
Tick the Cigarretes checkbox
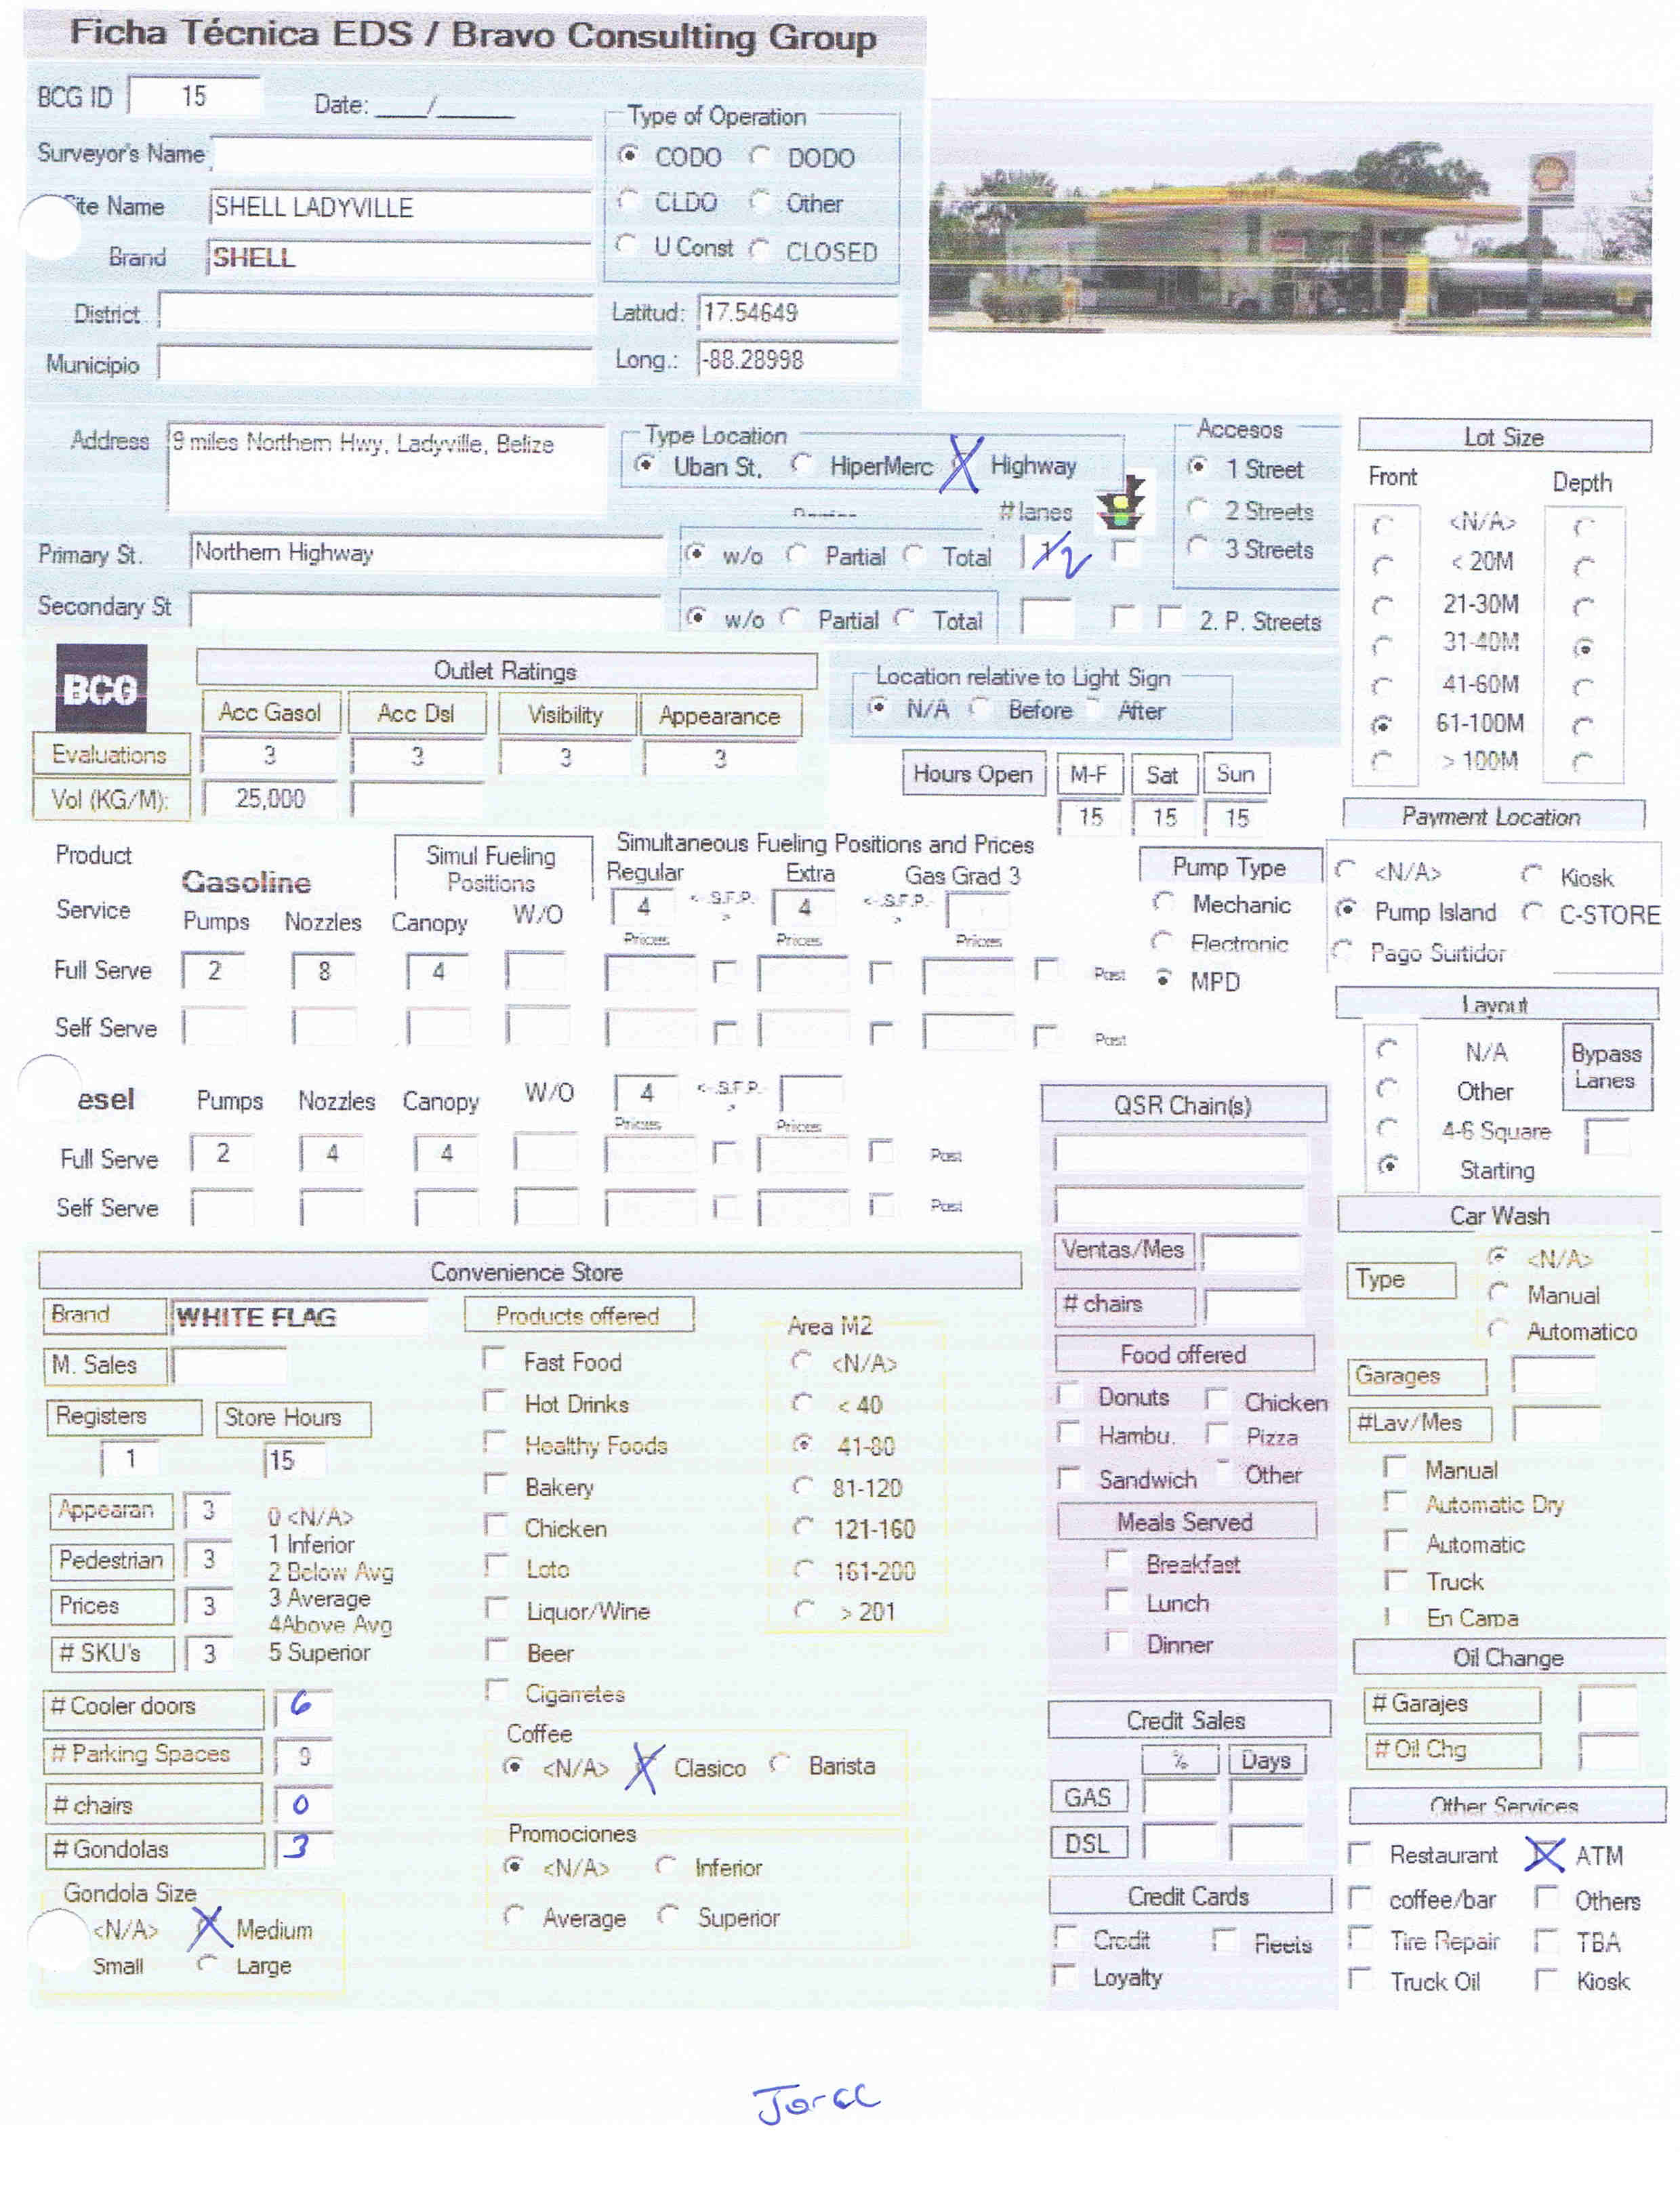point(496,1691)
